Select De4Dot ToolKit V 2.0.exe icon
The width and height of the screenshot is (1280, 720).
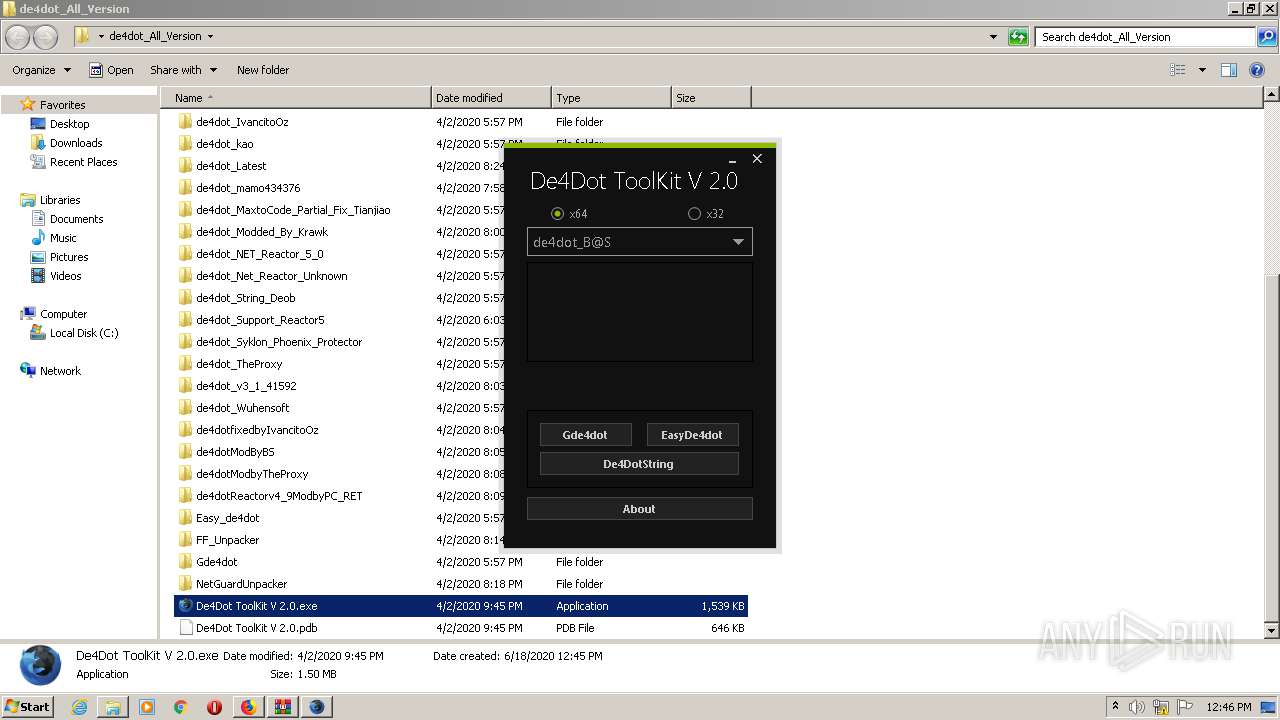pos(185,606)
